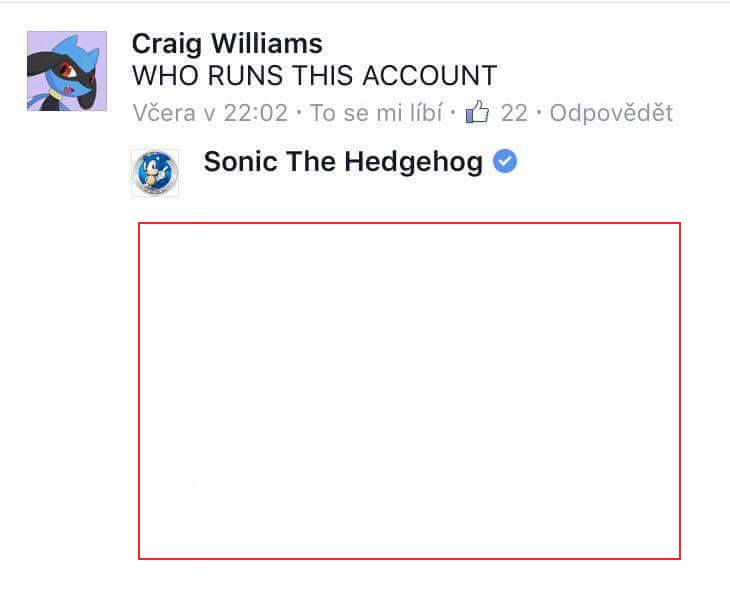The image size is (730, 596).
Task: Open Craig Williams' profile via his name
Action: [x=227, y=44]
